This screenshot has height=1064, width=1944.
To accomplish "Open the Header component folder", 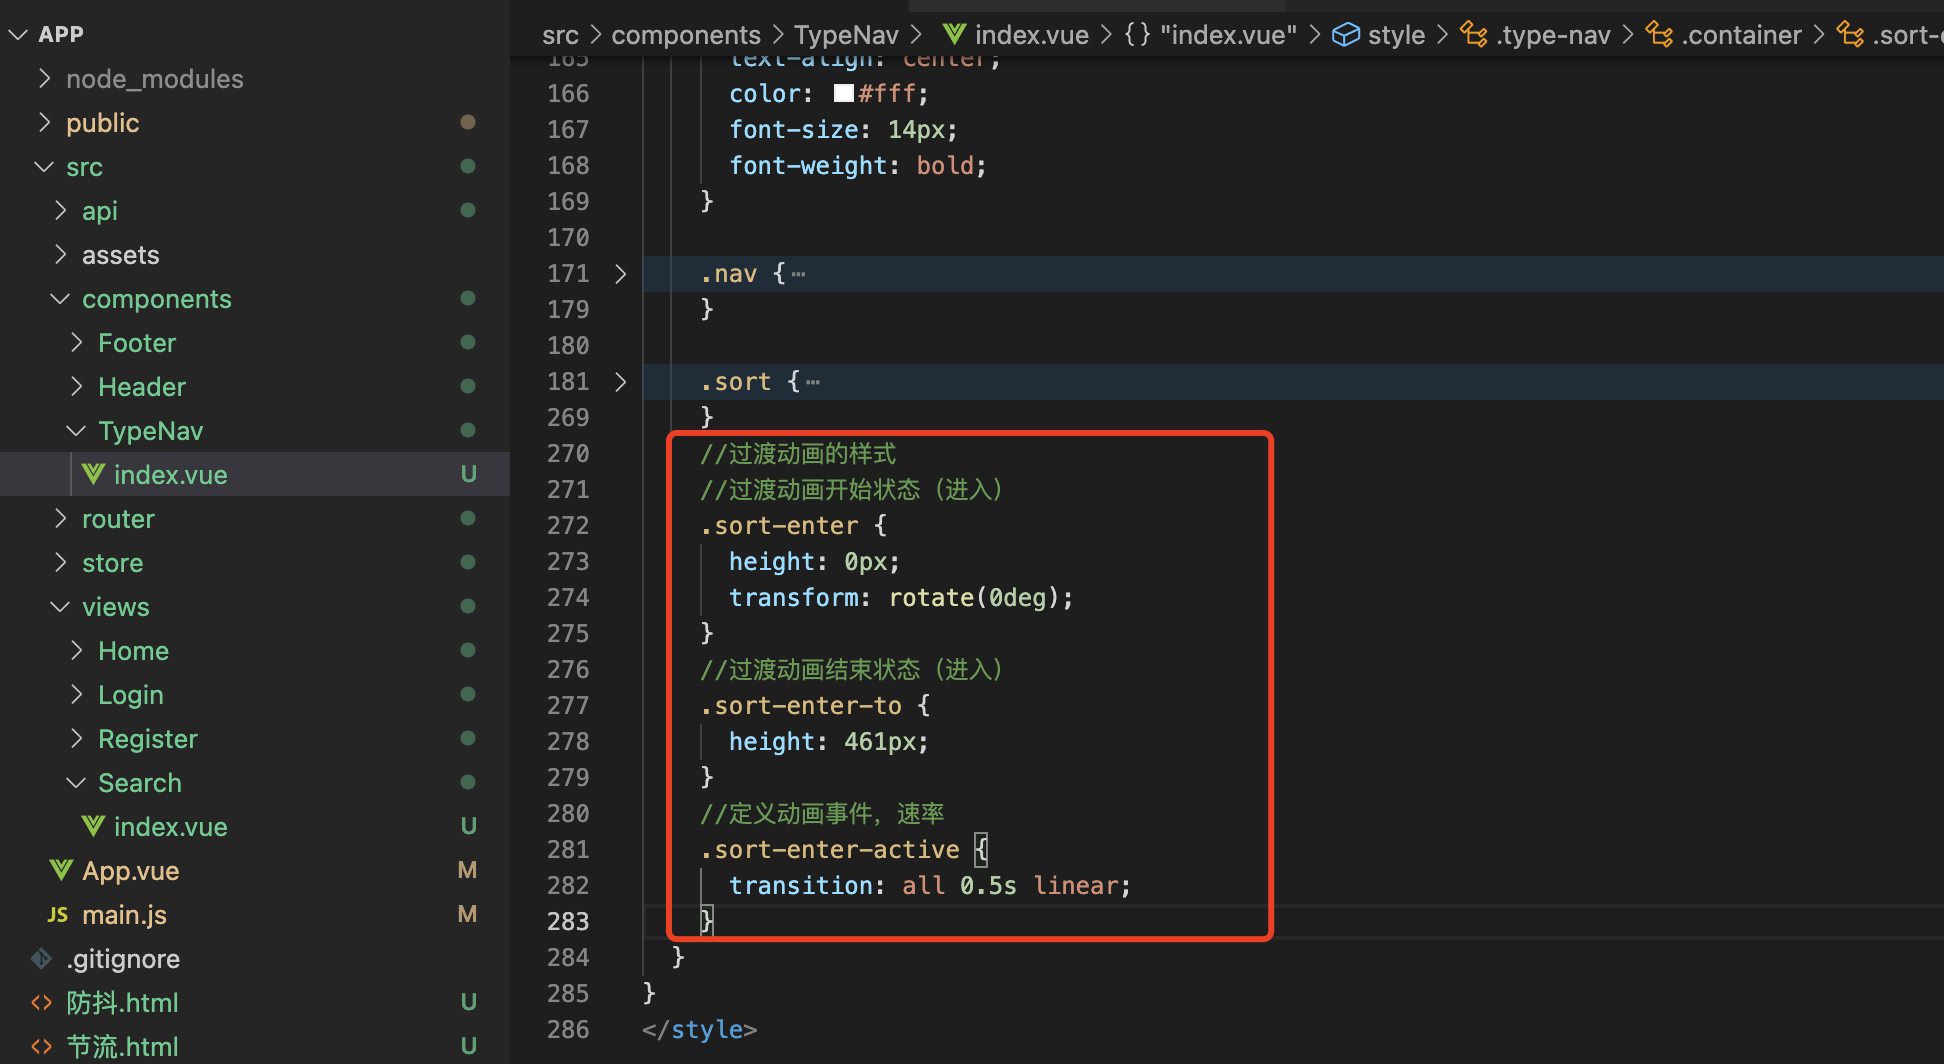I will 255,386.
